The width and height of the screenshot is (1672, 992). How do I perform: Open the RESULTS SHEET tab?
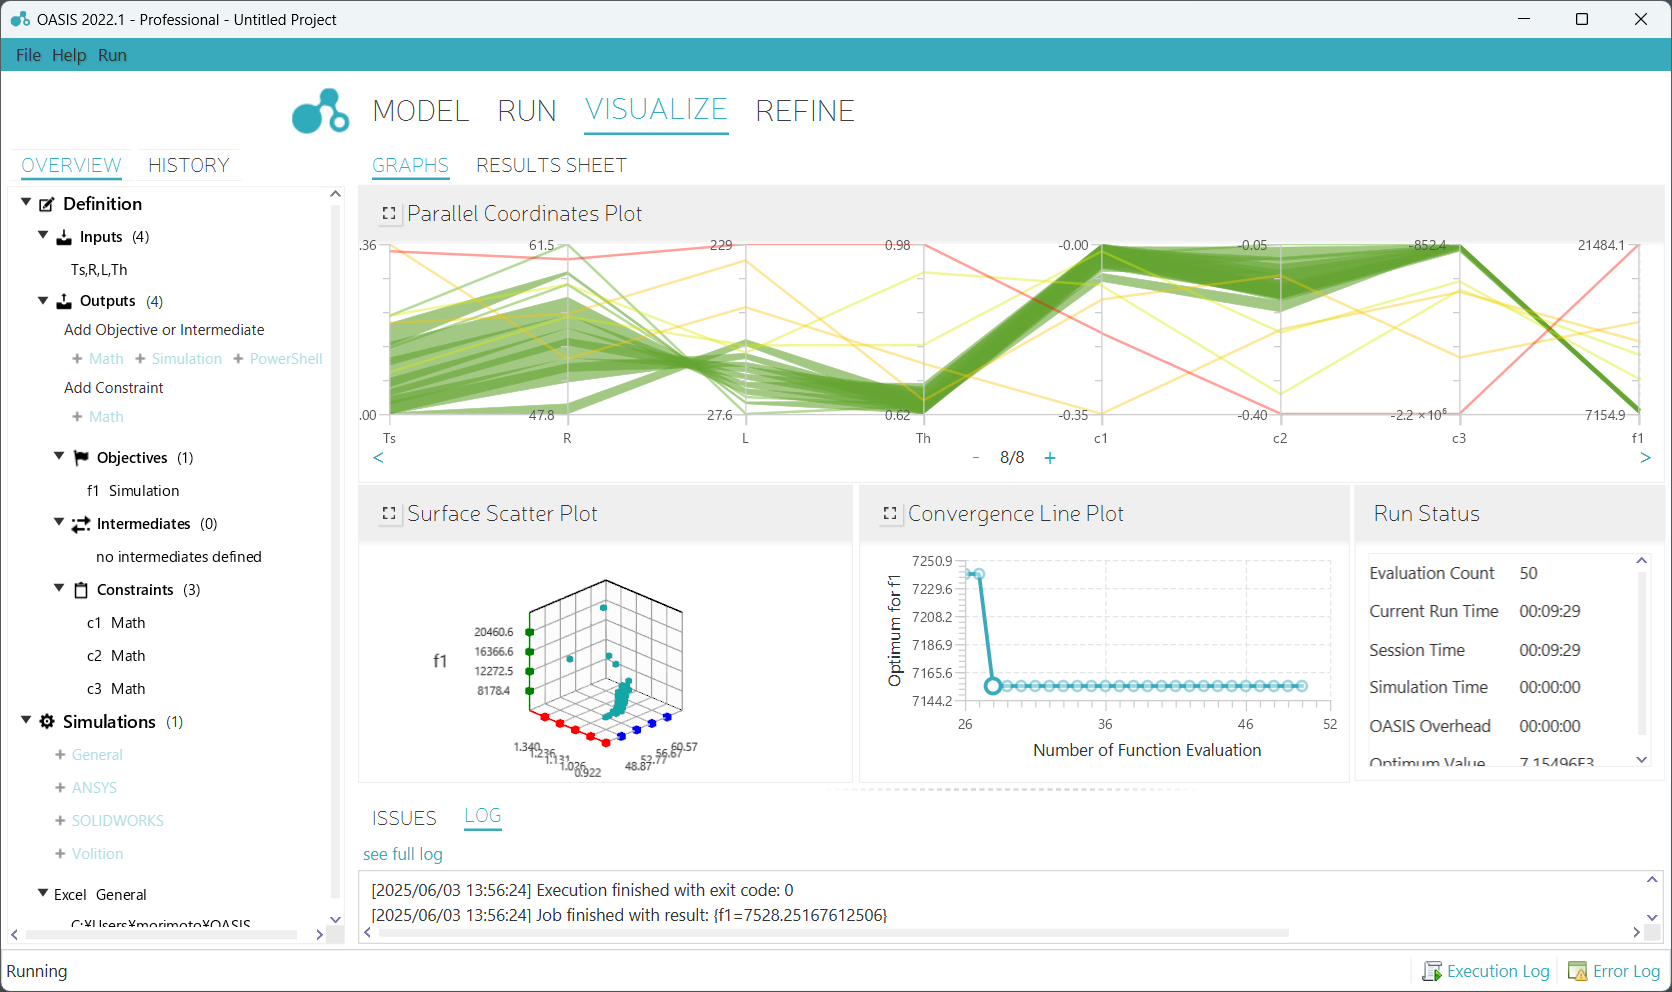pyautogui.click(x=551, y=165)
